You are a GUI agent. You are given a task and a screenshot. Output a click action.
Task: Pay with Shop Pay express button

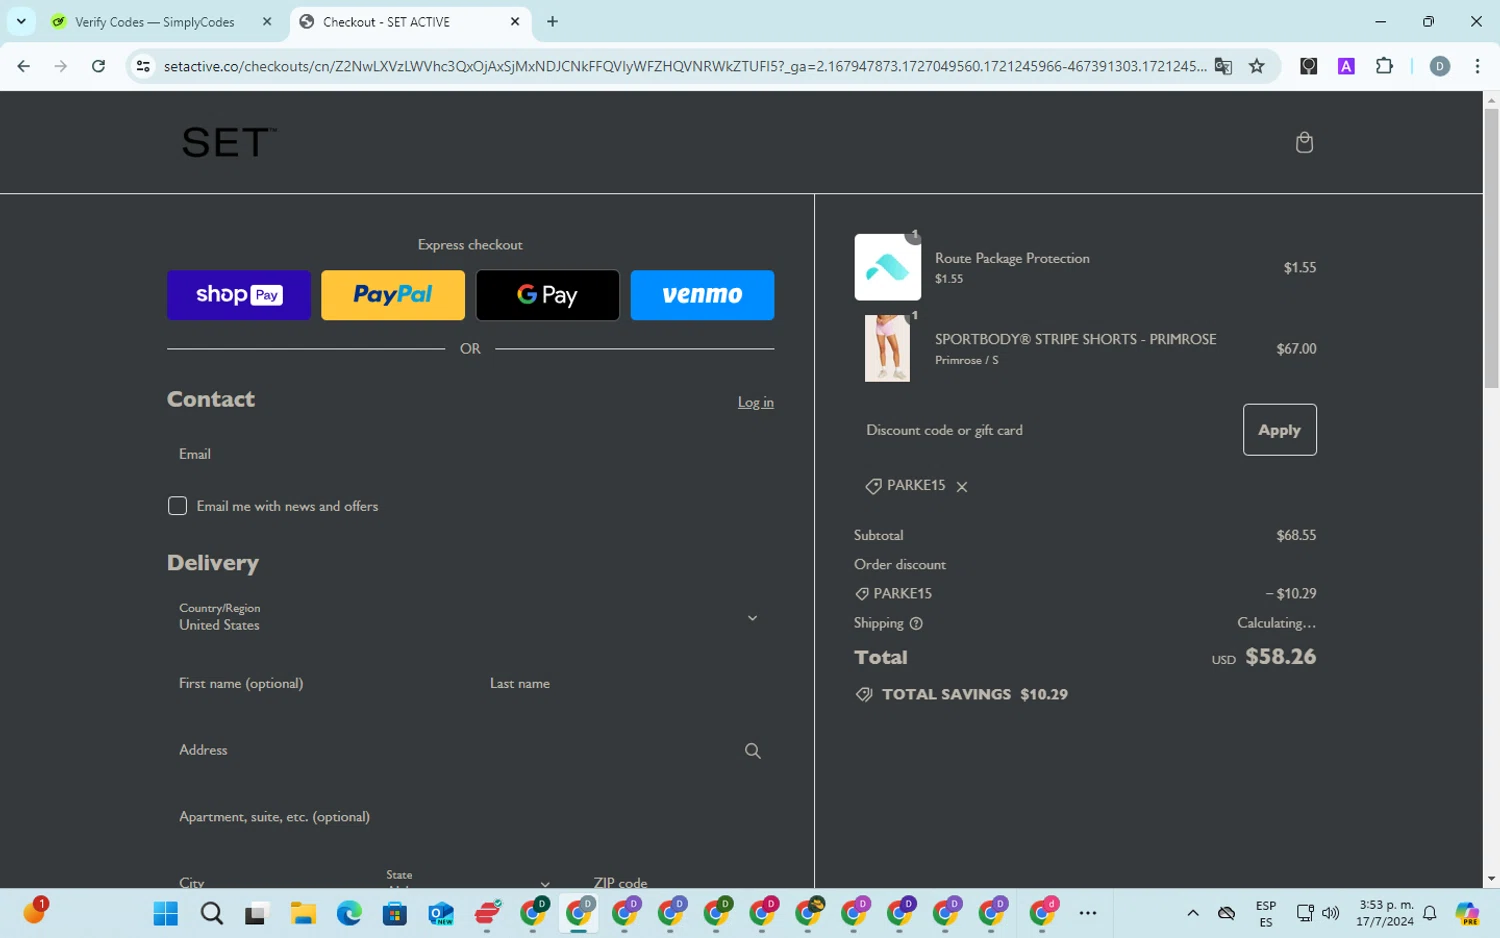239,295
